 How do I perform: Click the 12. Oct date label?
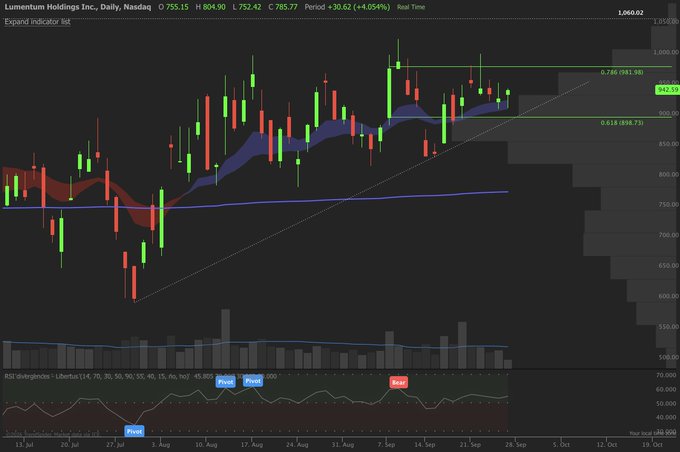(x=607, y=445)
